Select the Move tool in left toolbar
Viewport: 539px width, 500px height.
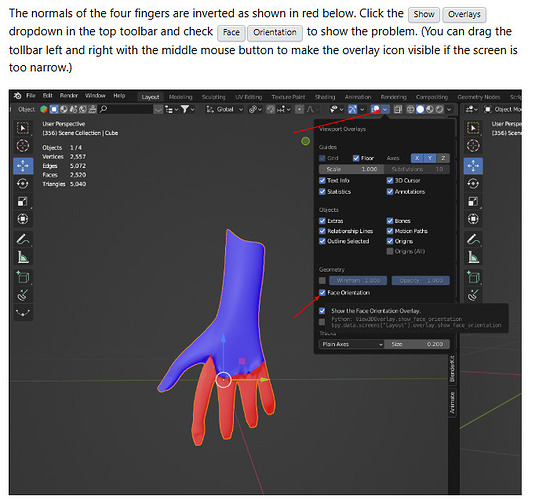pos(23,166)
